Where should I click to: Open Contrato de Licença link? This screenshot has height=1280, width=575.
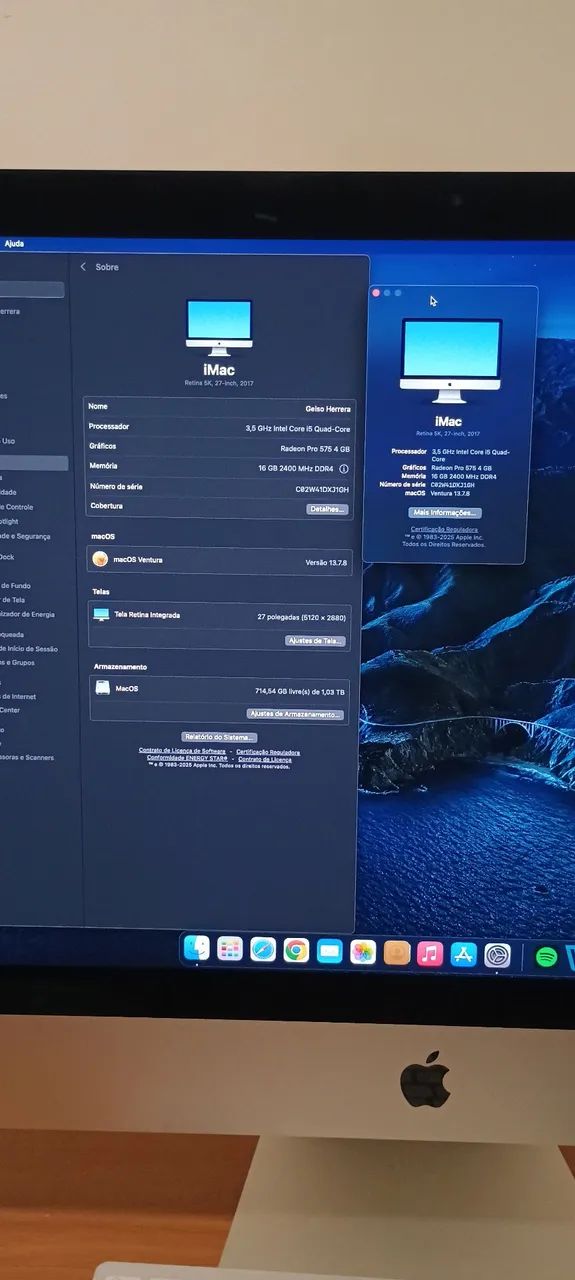point(265,760)
